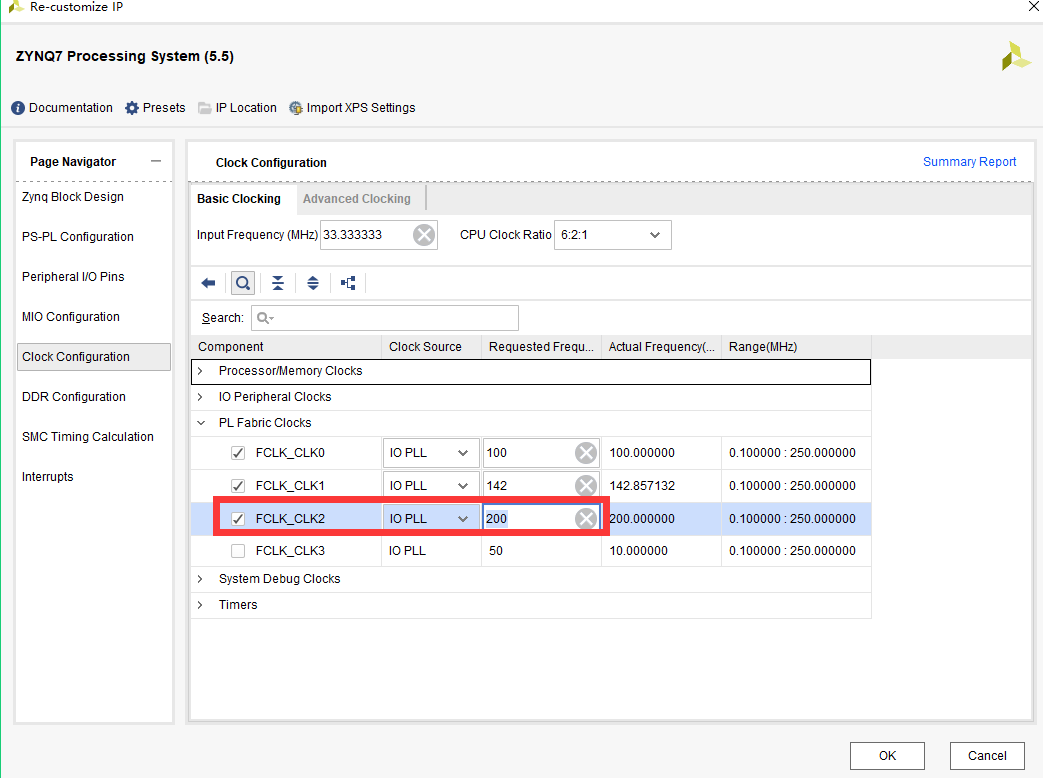
Task: Open Peripheral I/O Pins page
Action: [x=73, y=277]
